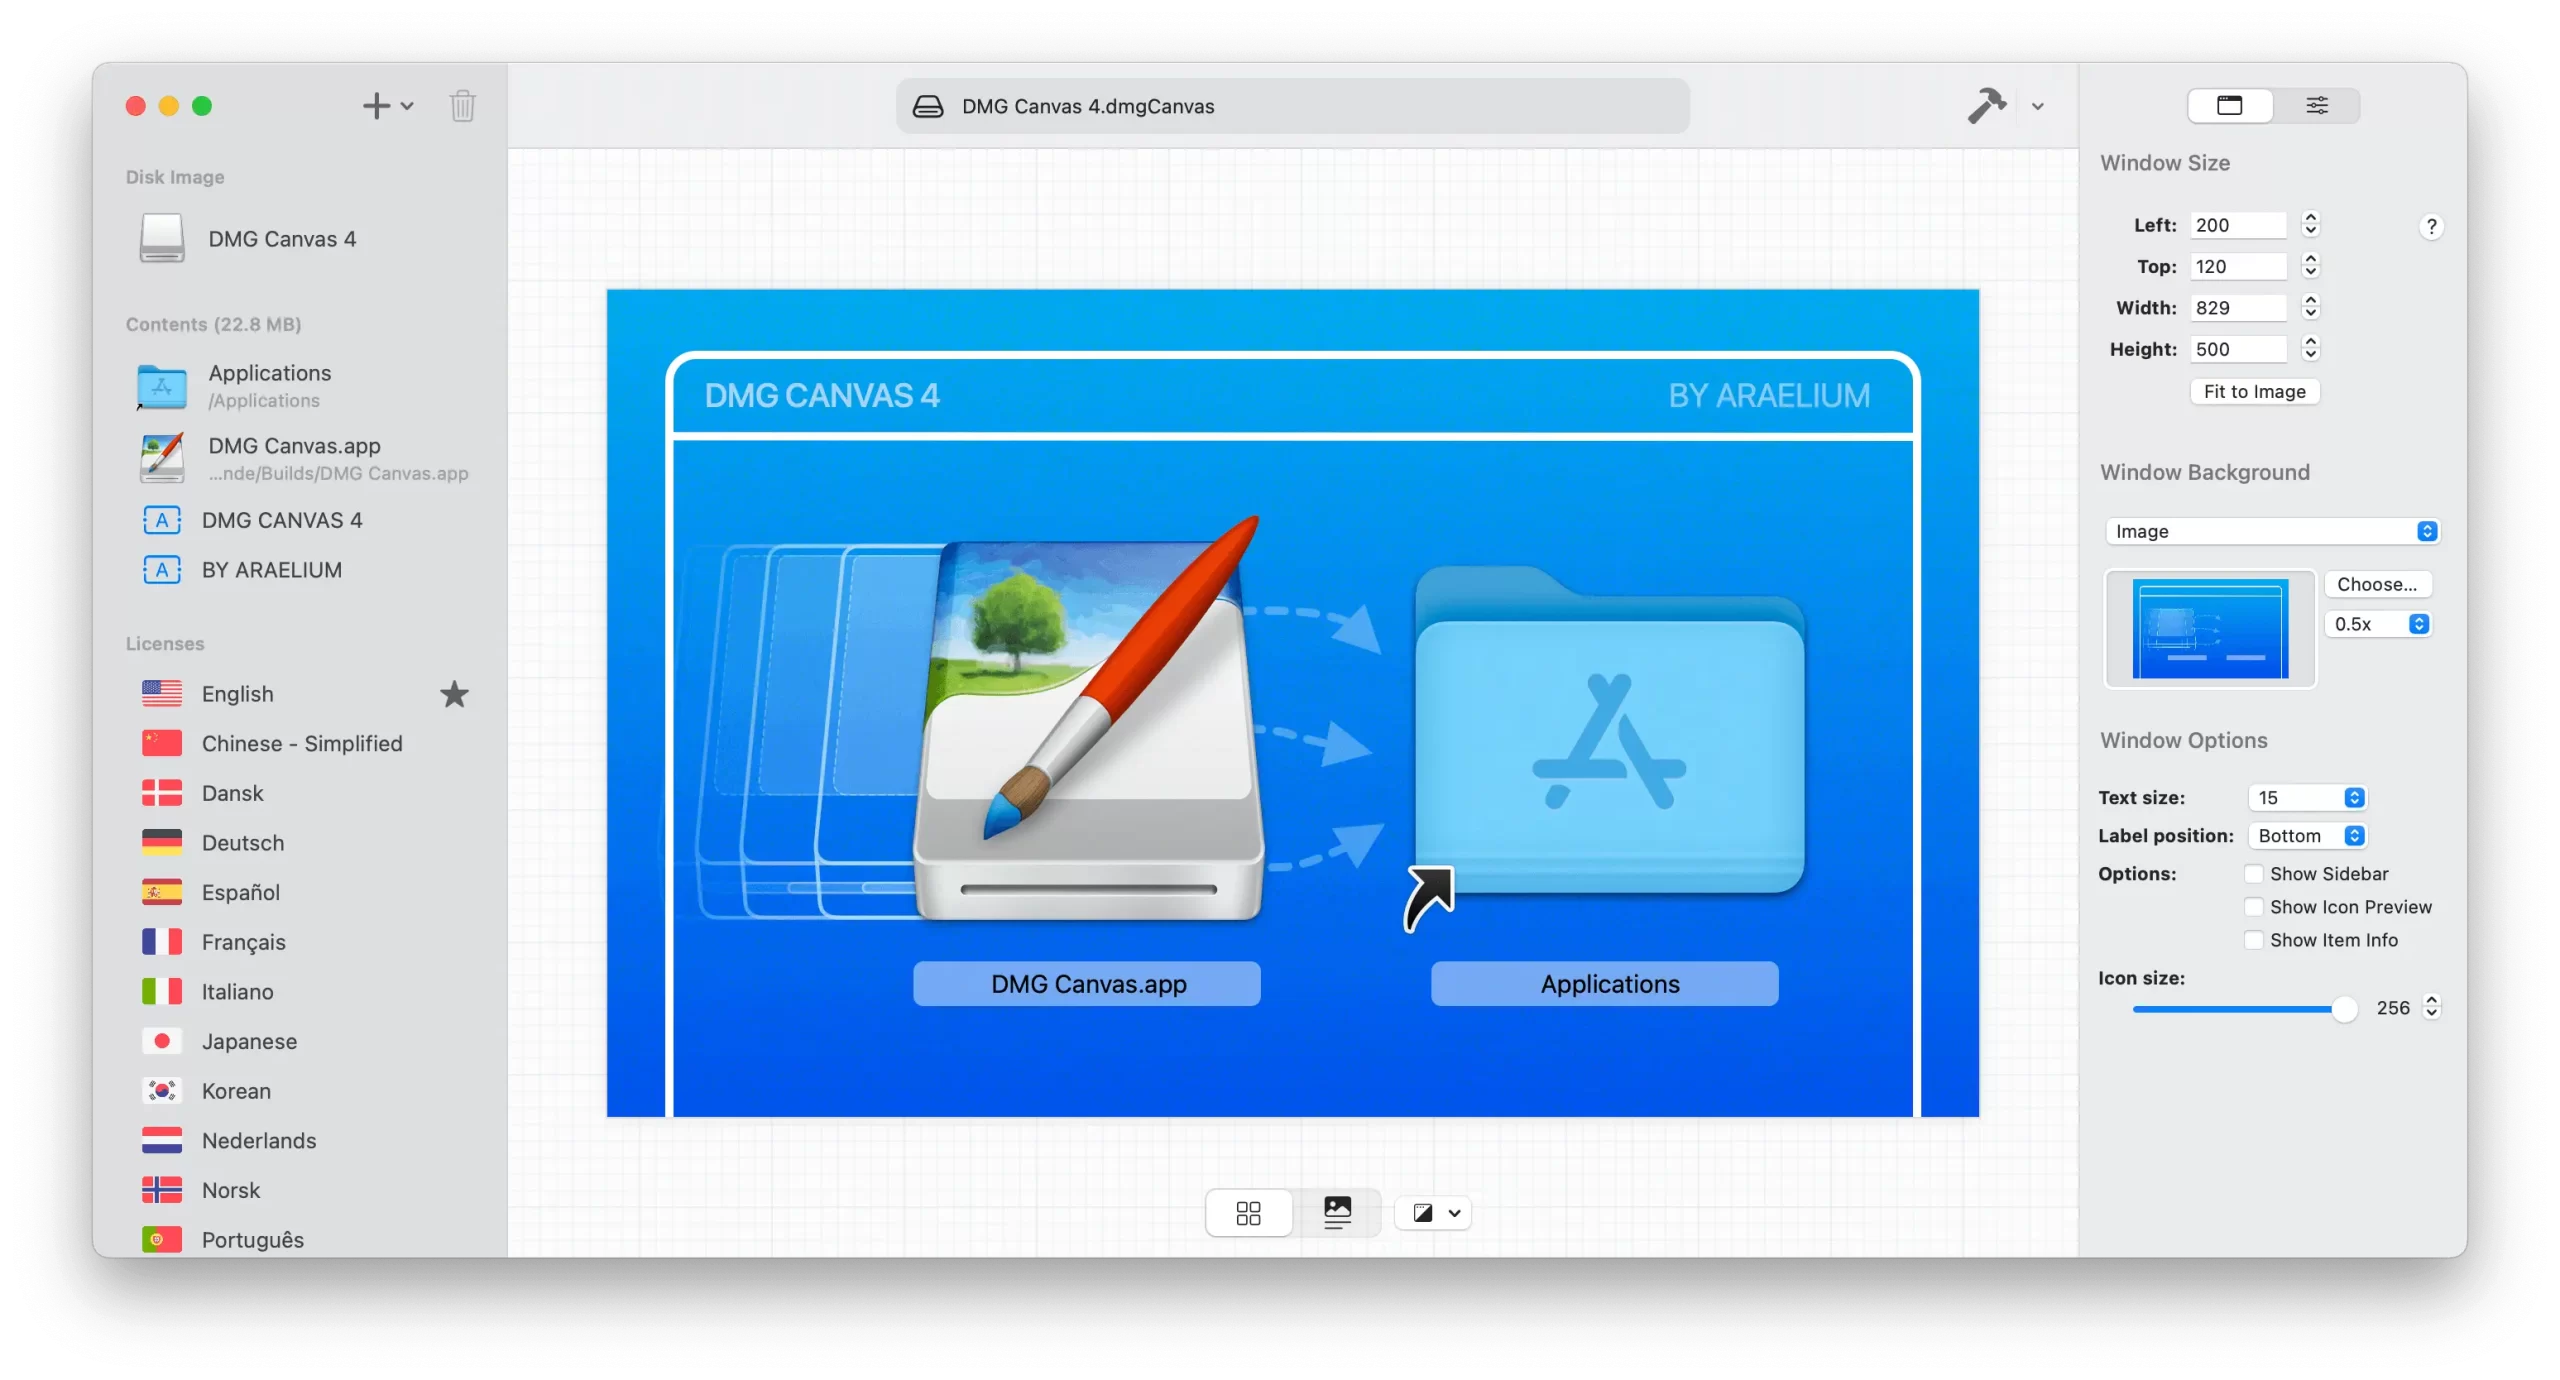Click the trash delete icon
The width and height of the screenshot is (2560, 1380).
coord(462,106)
